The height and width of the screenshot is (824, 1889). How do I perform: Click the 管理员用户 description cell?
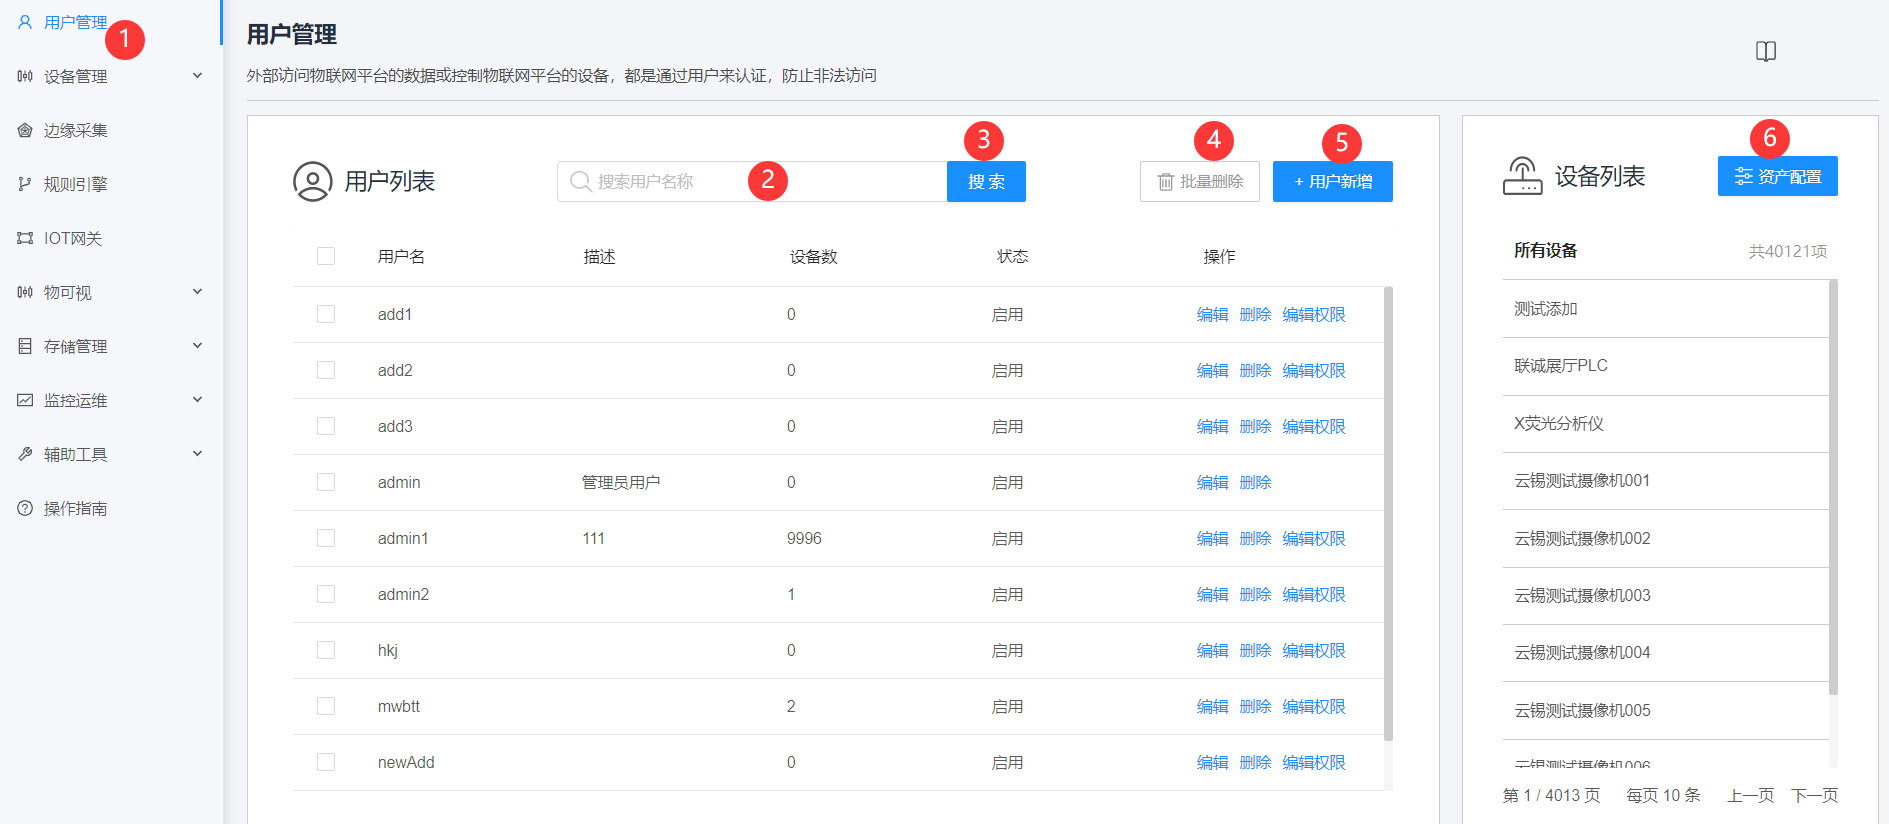click(x=621, y=482)
